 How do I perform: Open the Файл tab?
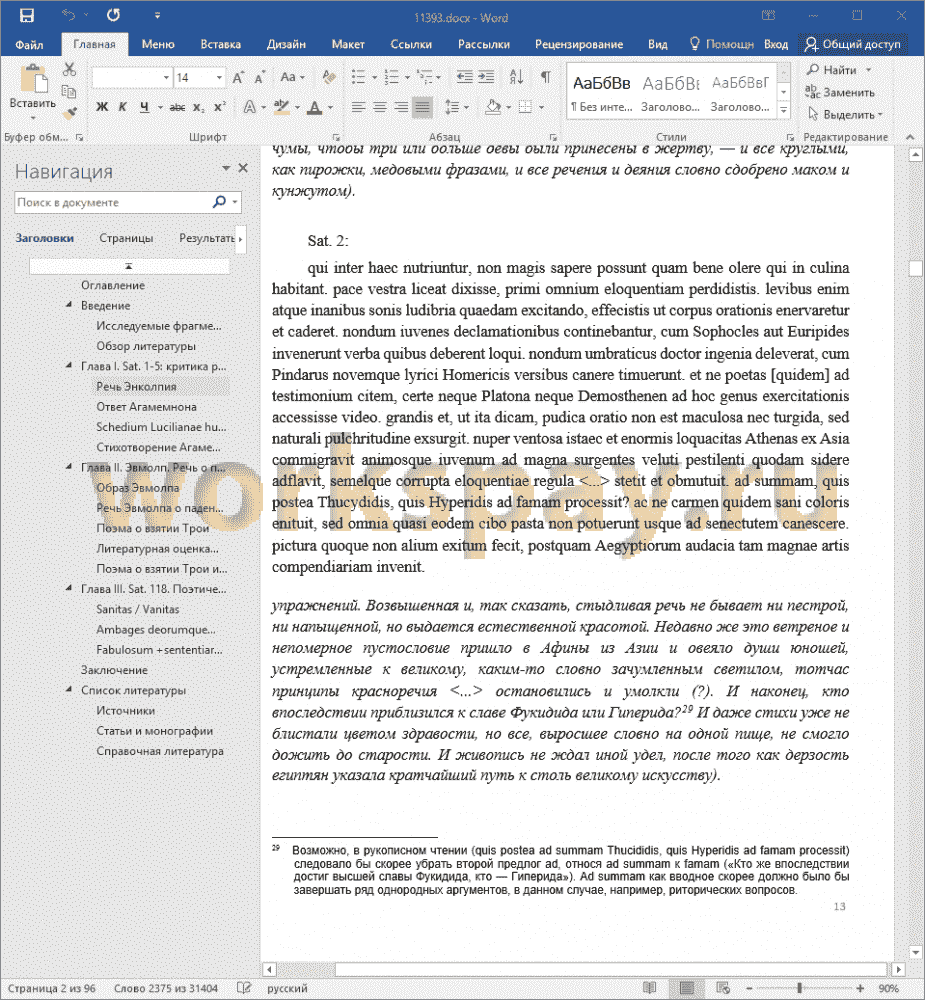(29, 44)
